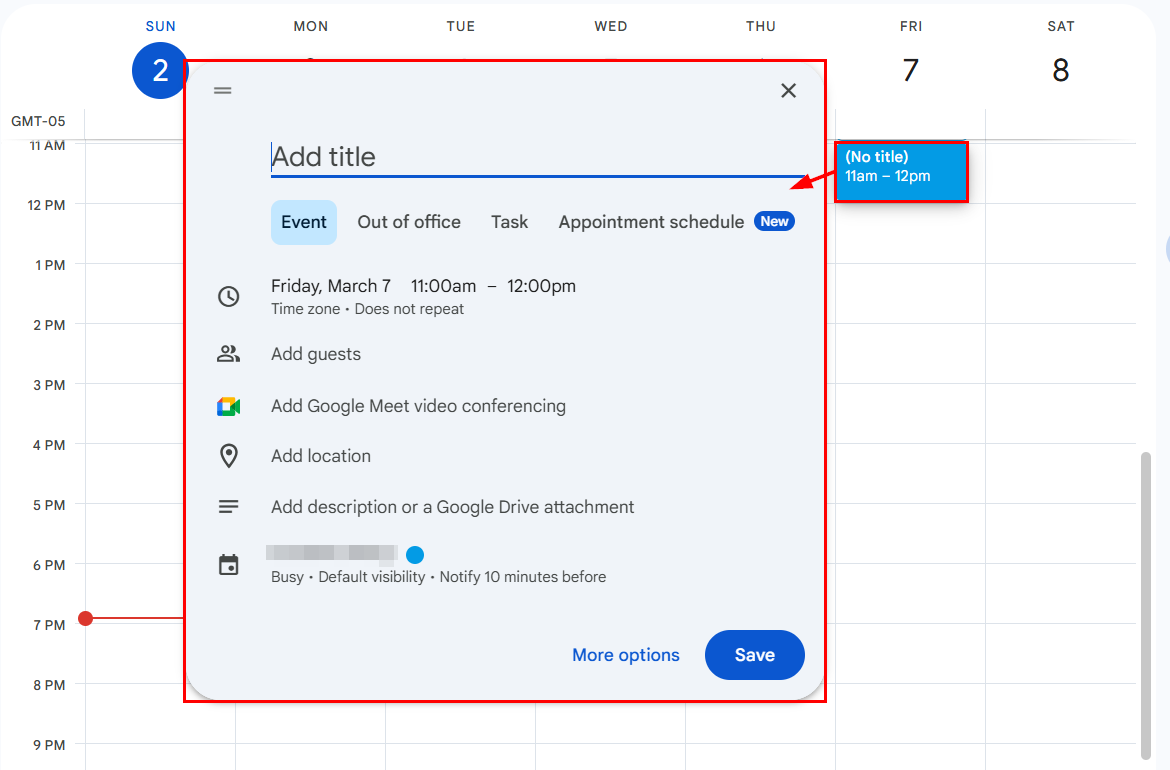Click the clock icon beside event time
This screenshot has height=770, width=1170.
228,296
